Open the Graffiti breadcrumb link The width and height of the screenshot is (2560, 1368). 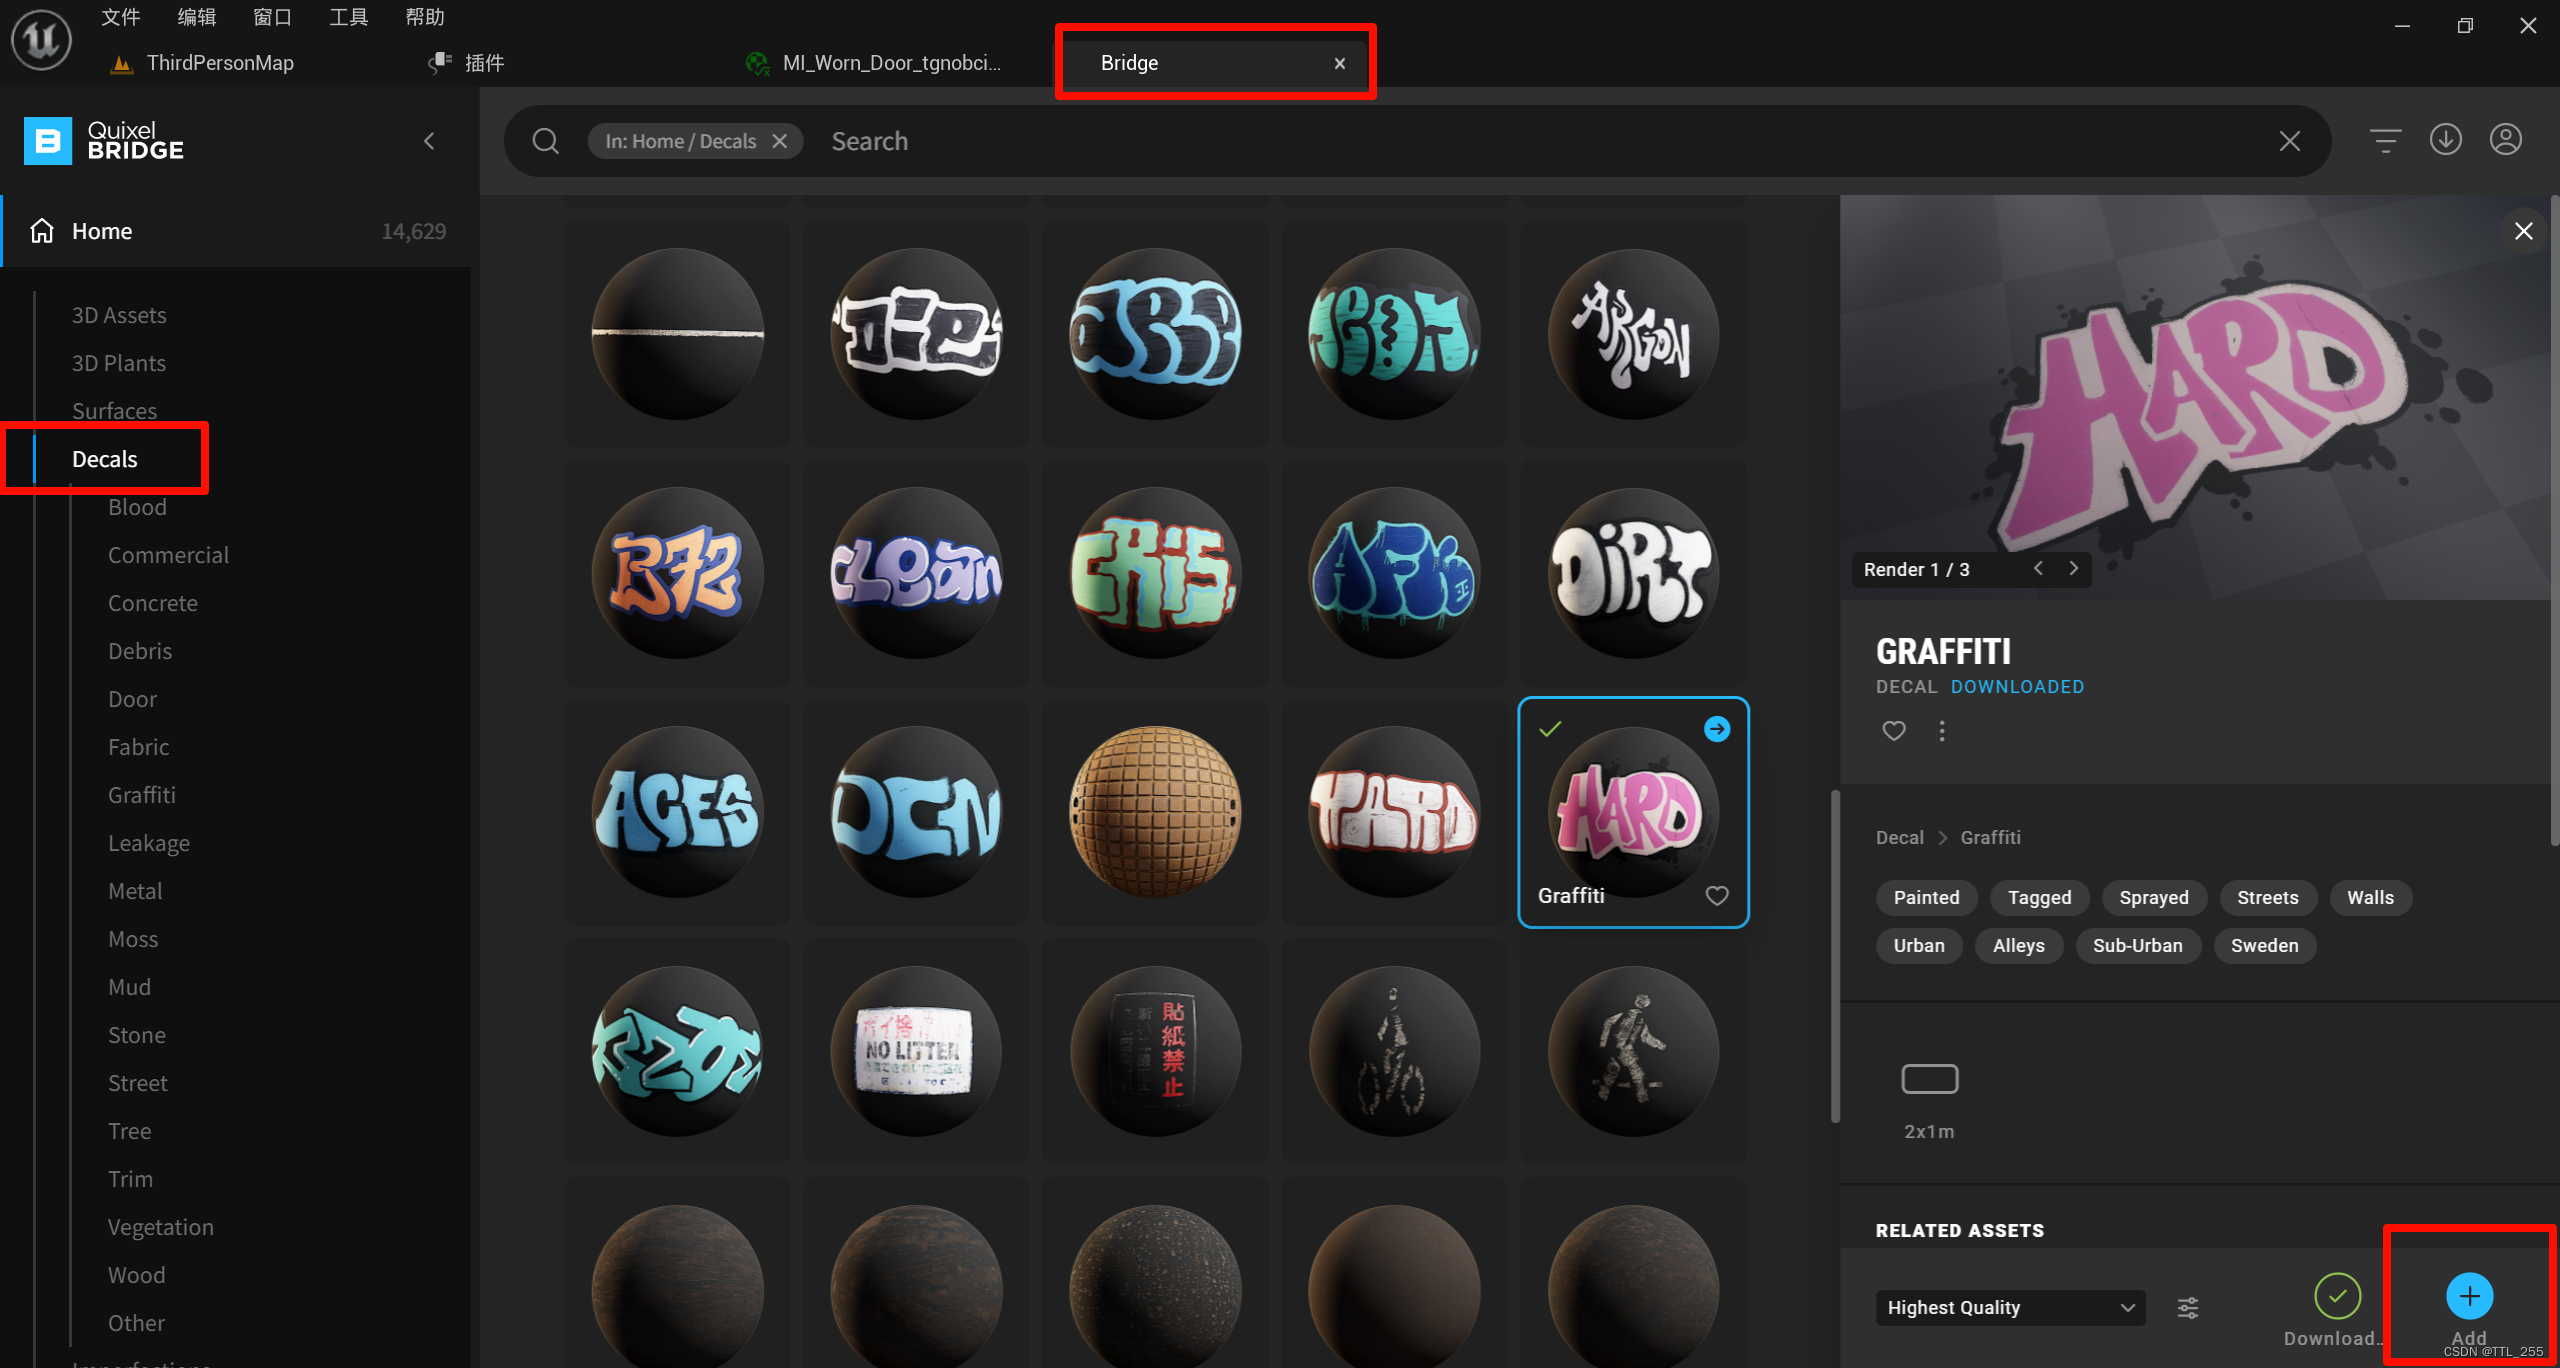pyautogui.click(x=1990, y=838)
